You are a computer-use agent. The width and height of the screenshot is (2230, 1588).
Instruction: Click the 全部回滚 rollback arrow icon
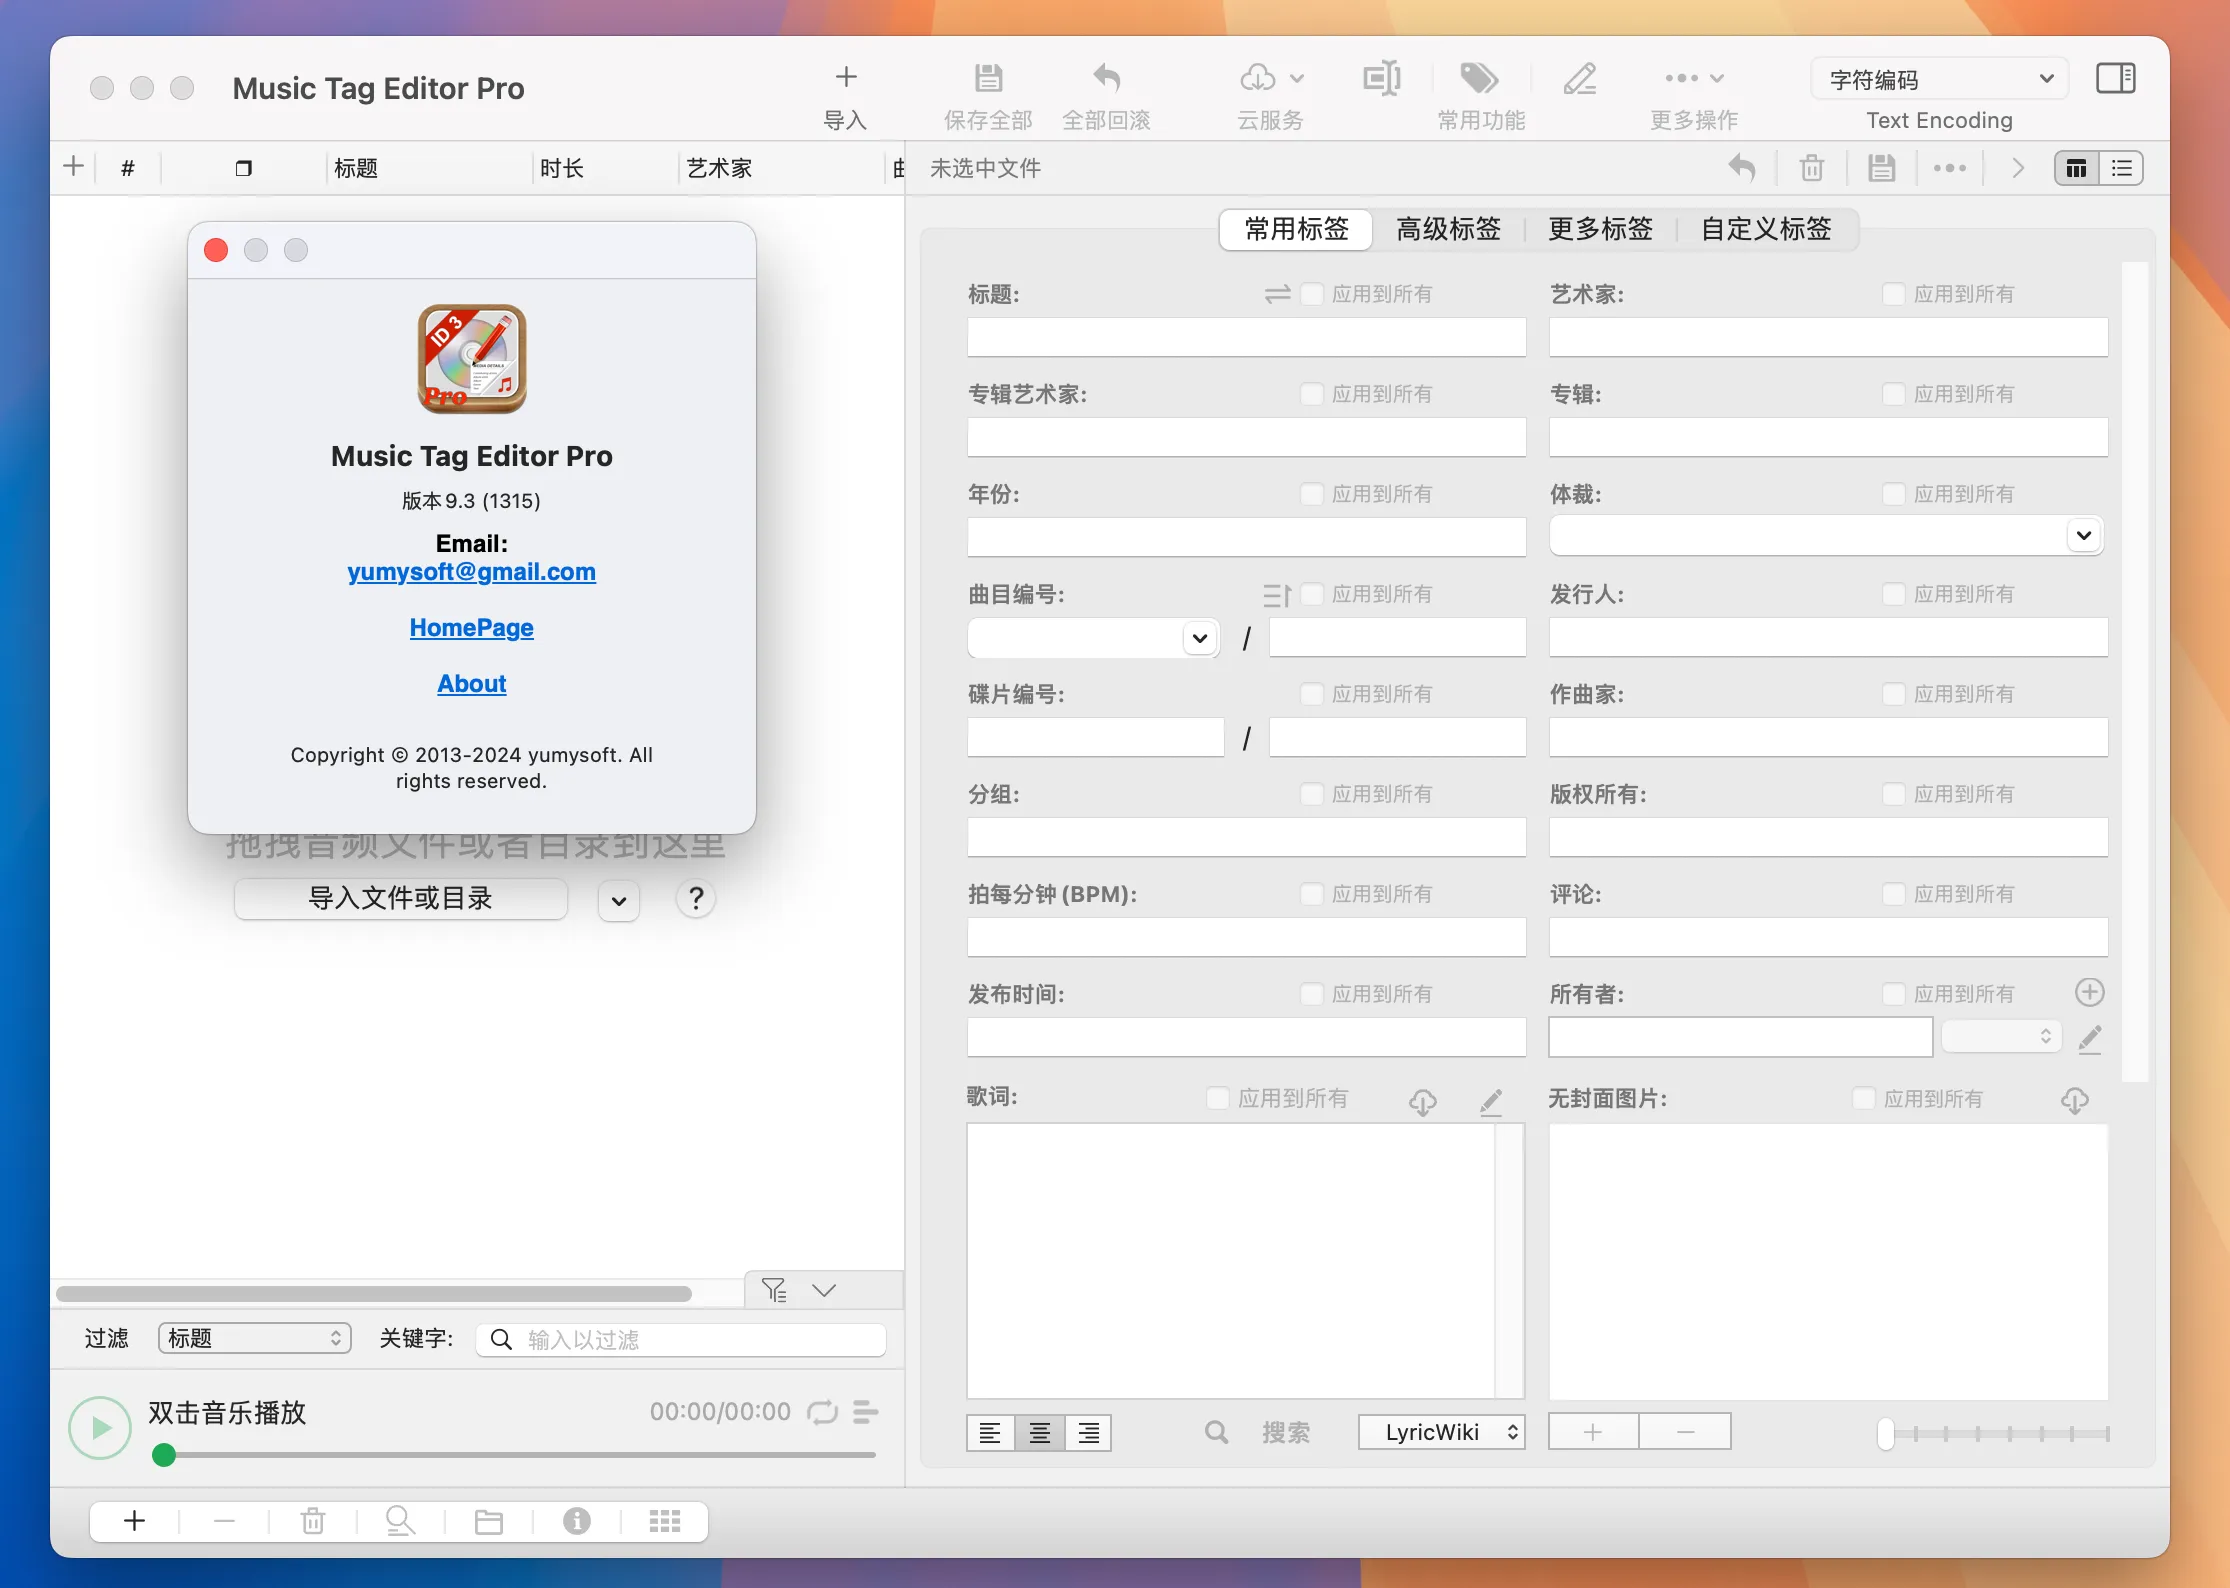pos(1106,77)
